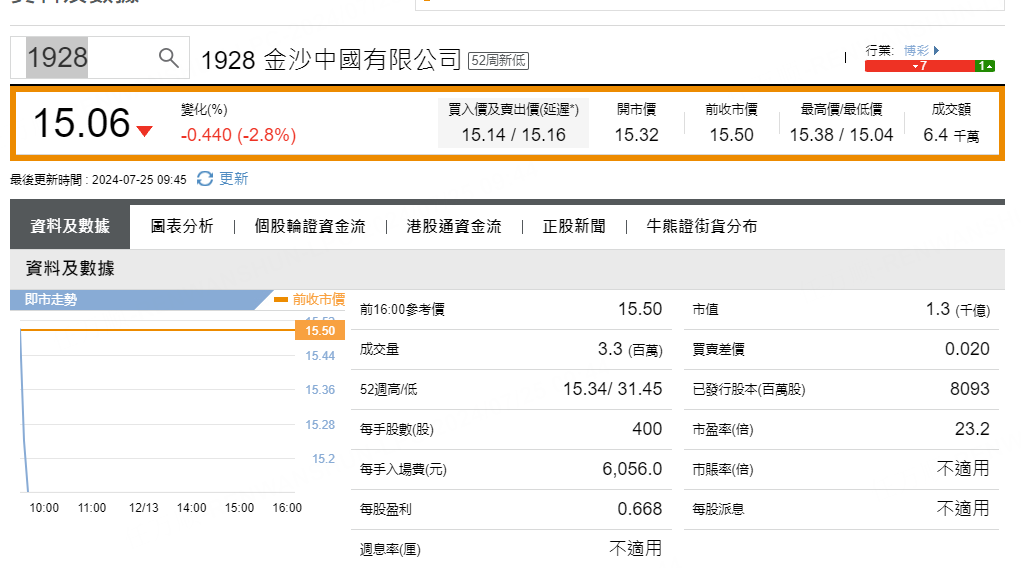Open the 博彩 industry link
Screen dimensions: 1021x568
[x=916, y=50]
